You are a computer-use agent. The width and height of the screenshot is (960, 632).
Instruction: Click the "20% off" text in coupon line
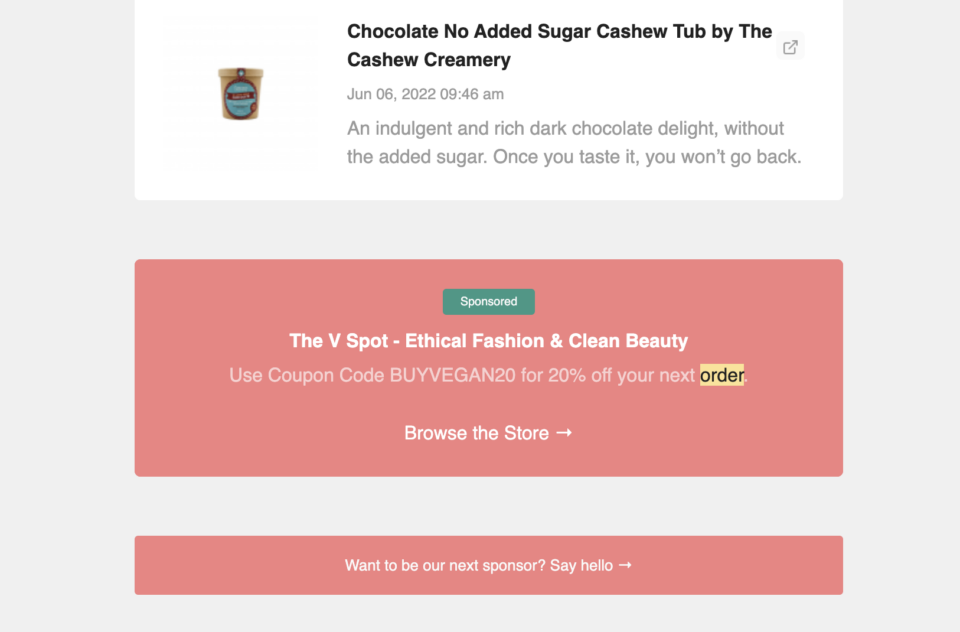[x=582, y=376]
